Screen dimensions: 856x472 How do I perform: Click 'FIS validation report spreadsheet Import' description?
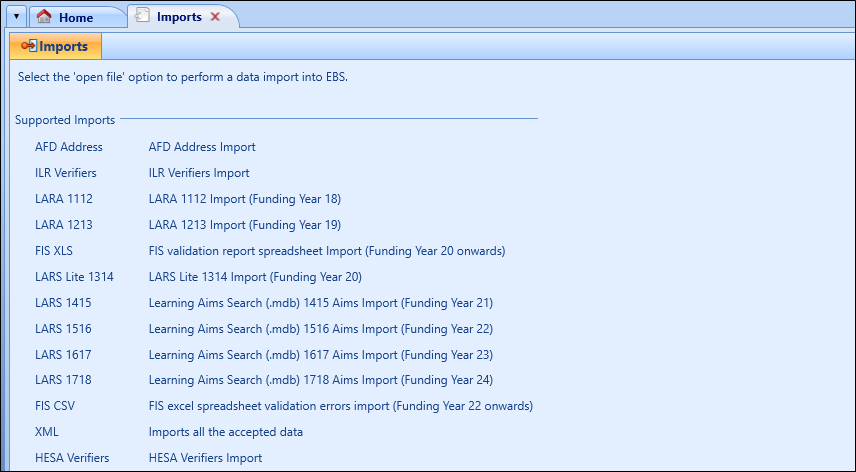click(327, 251)
